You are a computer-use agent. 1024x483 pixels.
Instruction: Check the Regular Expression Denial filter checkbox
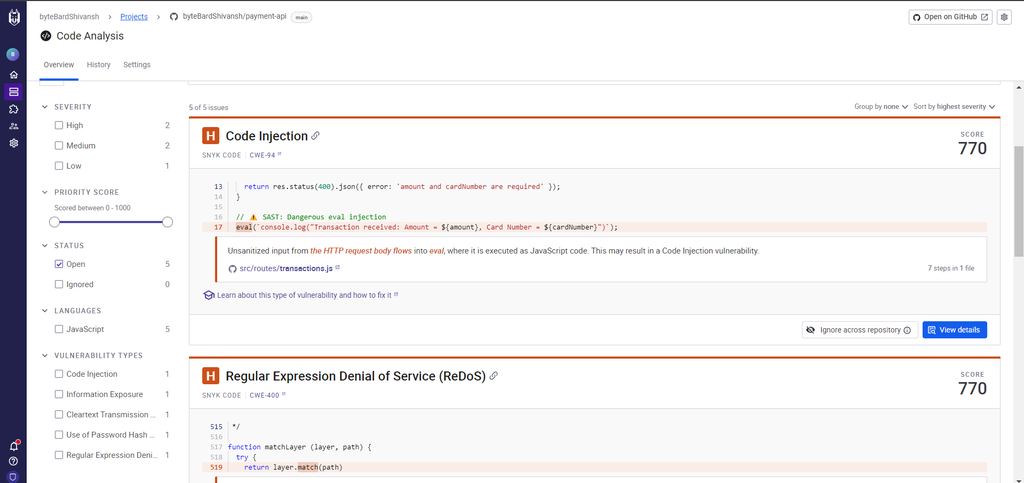pyautogui.click(x=59, y=455)
